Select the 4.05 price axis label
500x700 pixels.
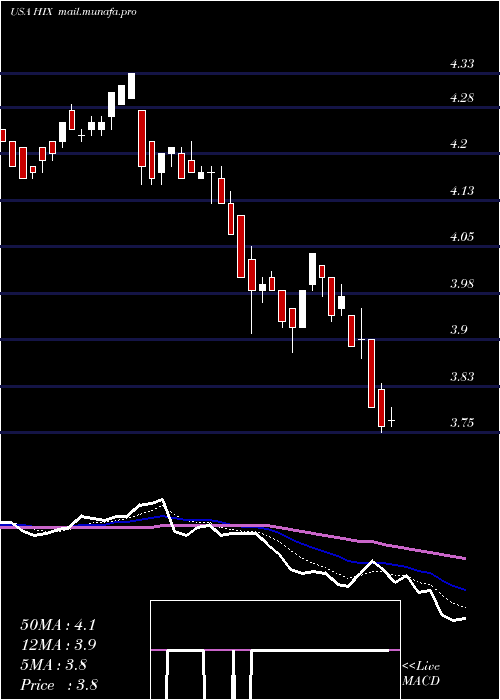(x=462, y=237)
